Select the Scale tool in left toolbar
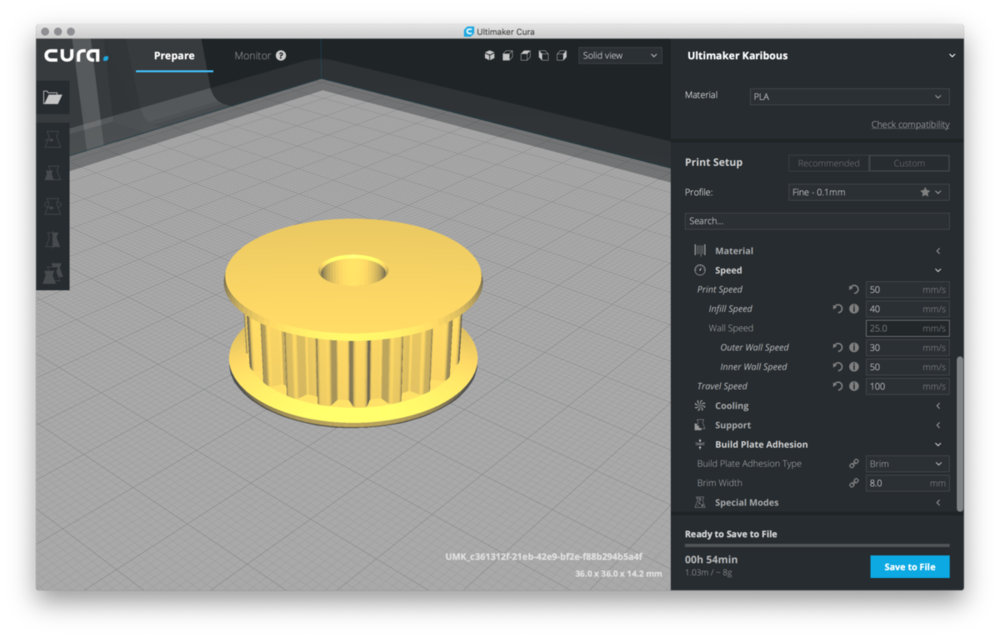 coord(52,173)
